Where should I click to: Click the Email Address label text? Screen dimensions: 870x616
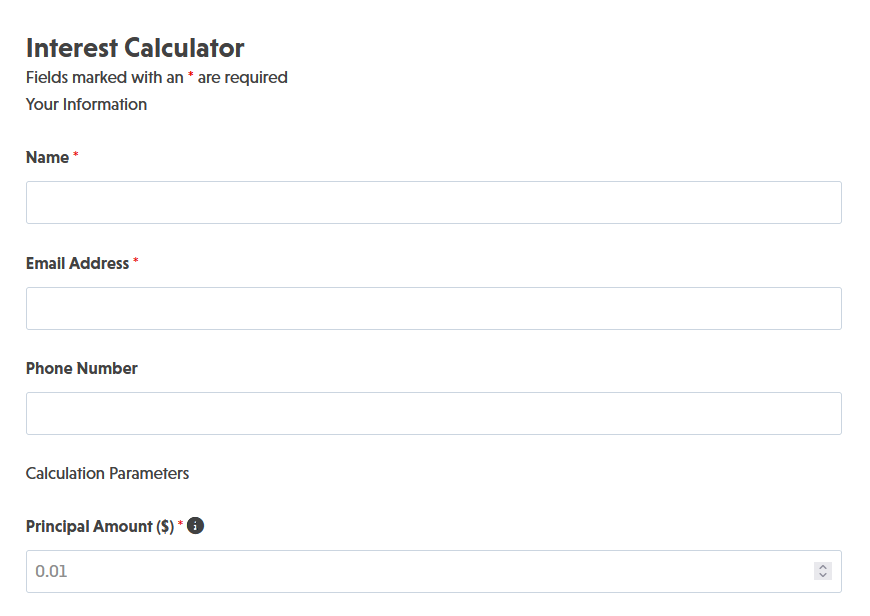pyautogui.click(x=77, y=263)
